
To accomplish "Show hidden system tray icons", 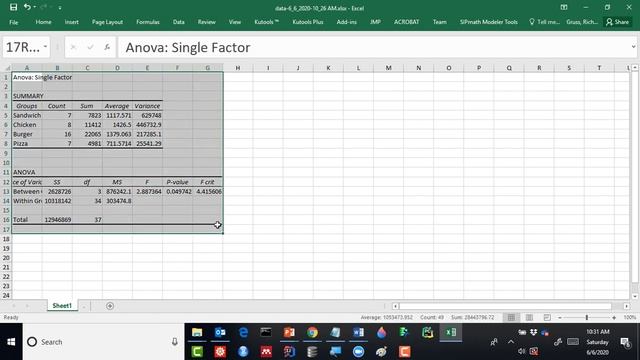I will click(x=511, y=342).
